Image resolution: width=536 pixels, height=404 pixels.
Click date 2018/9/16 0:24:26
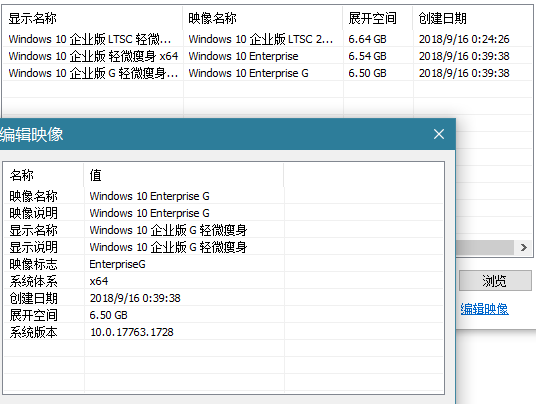(x=464, y=39)
